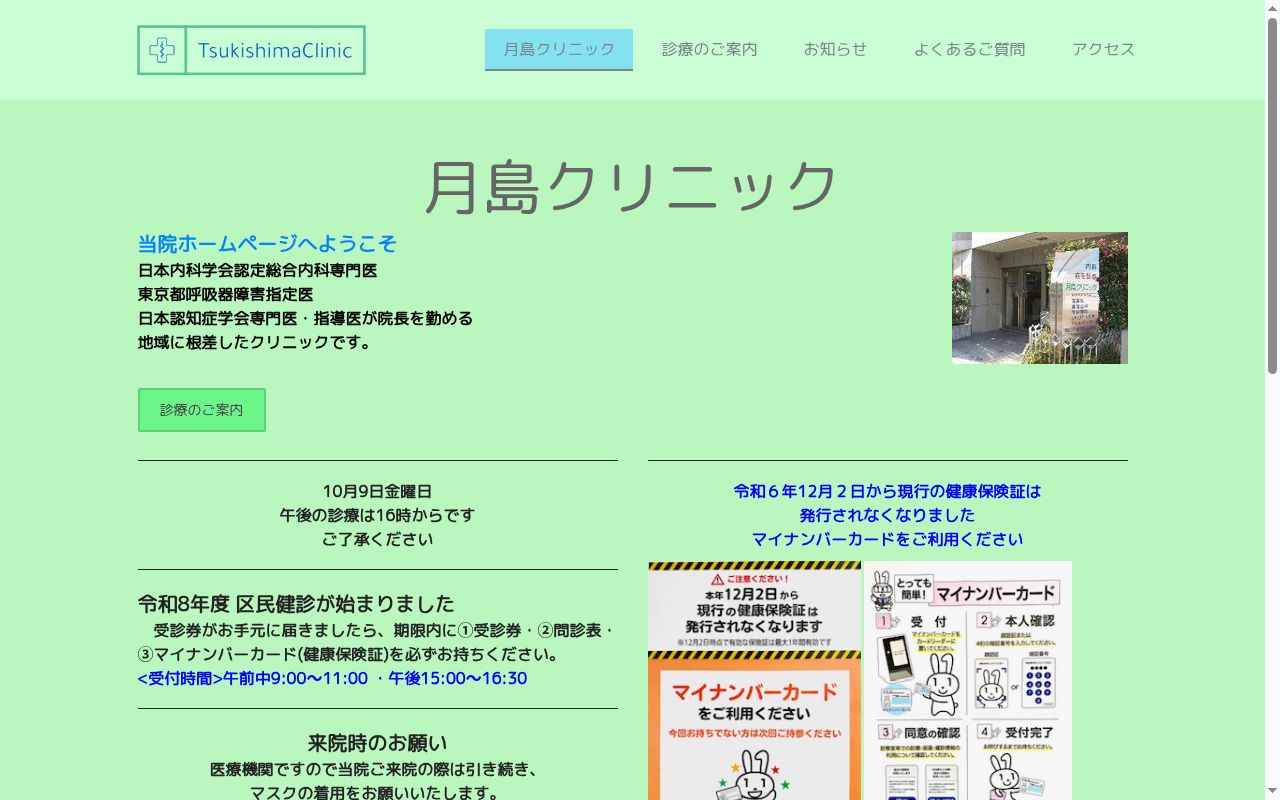
Task: Open よくあるご質問 in the navigation
Action: 969,49
